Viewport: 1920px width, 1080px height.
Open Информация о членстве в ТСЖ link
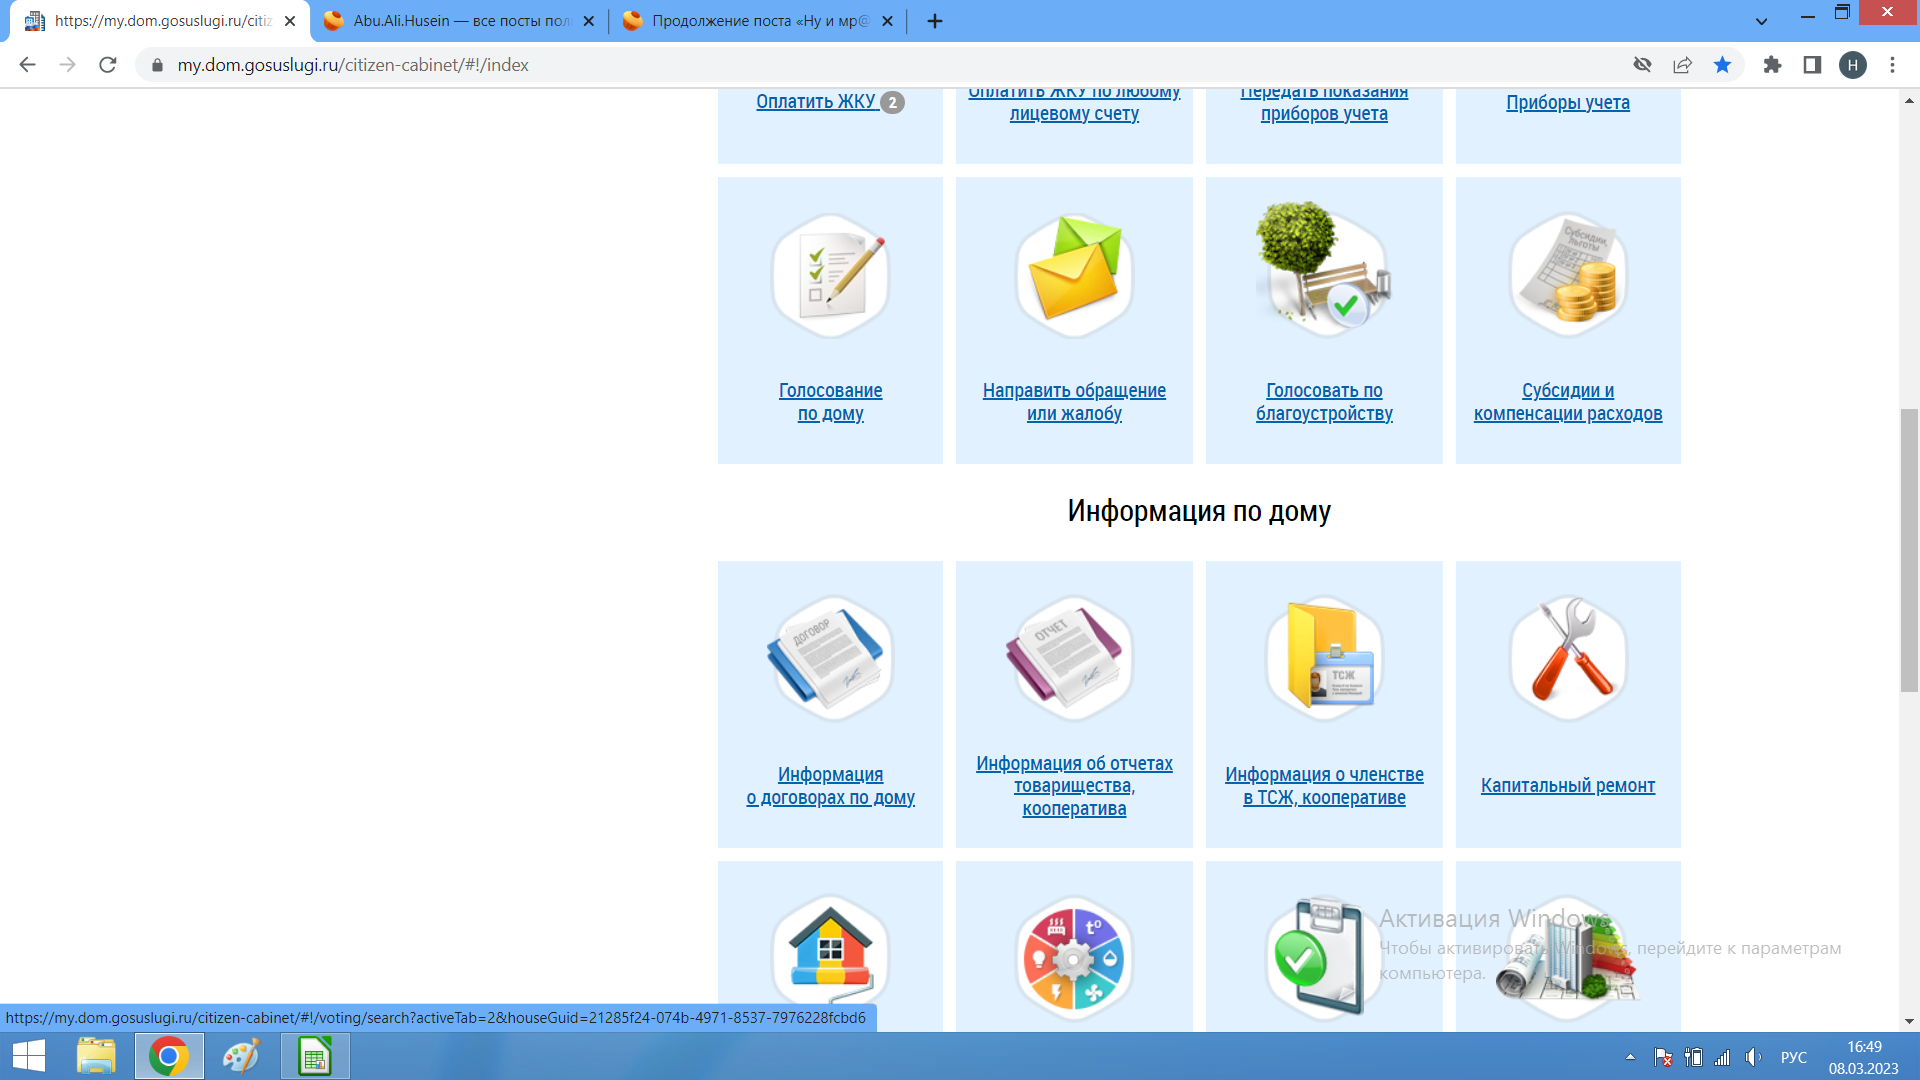click(x=1324, y=786)
